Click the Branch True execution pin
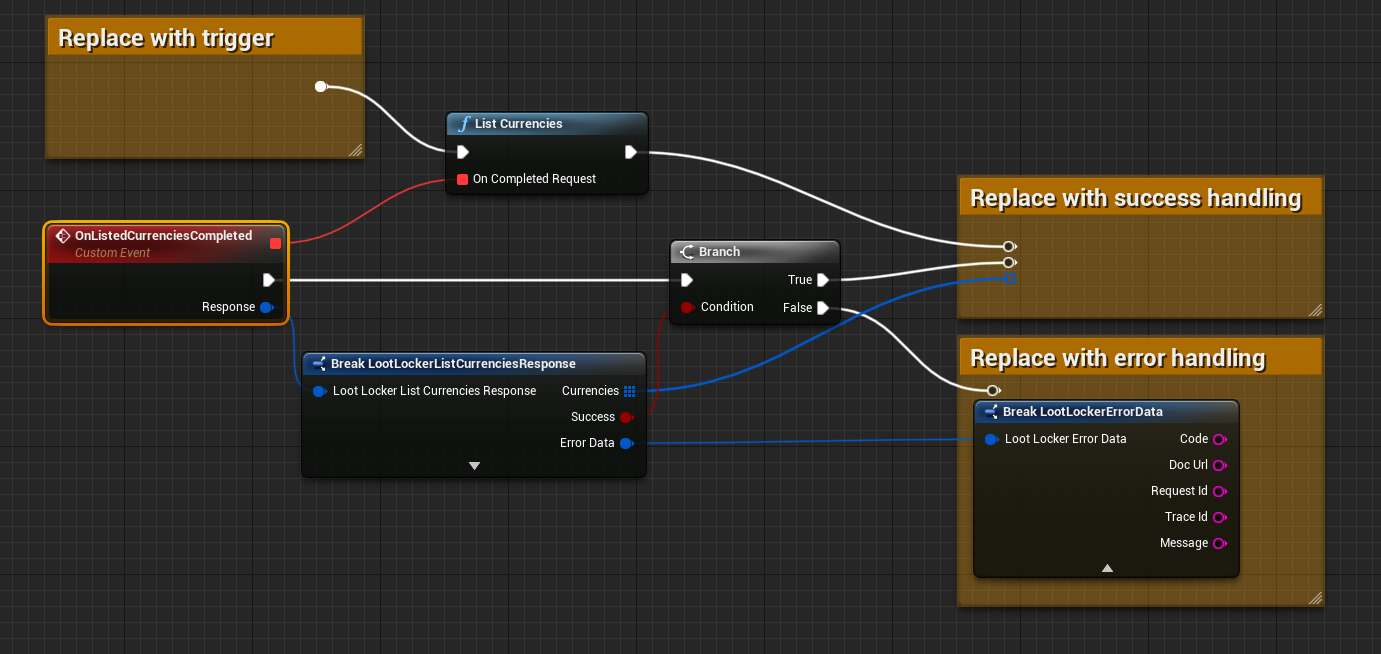1381x654 pixels. (822, 280)
